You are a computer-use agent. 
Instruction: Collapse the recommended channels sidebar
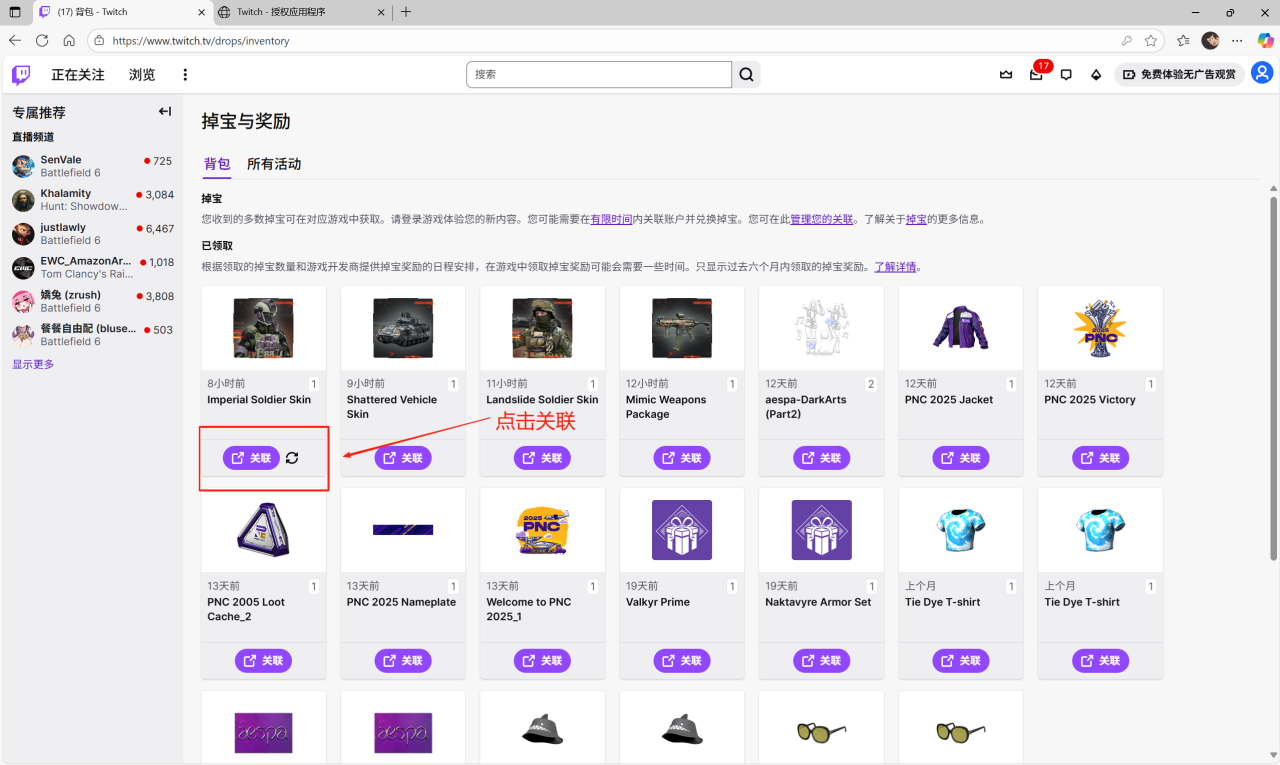[165, 112]
